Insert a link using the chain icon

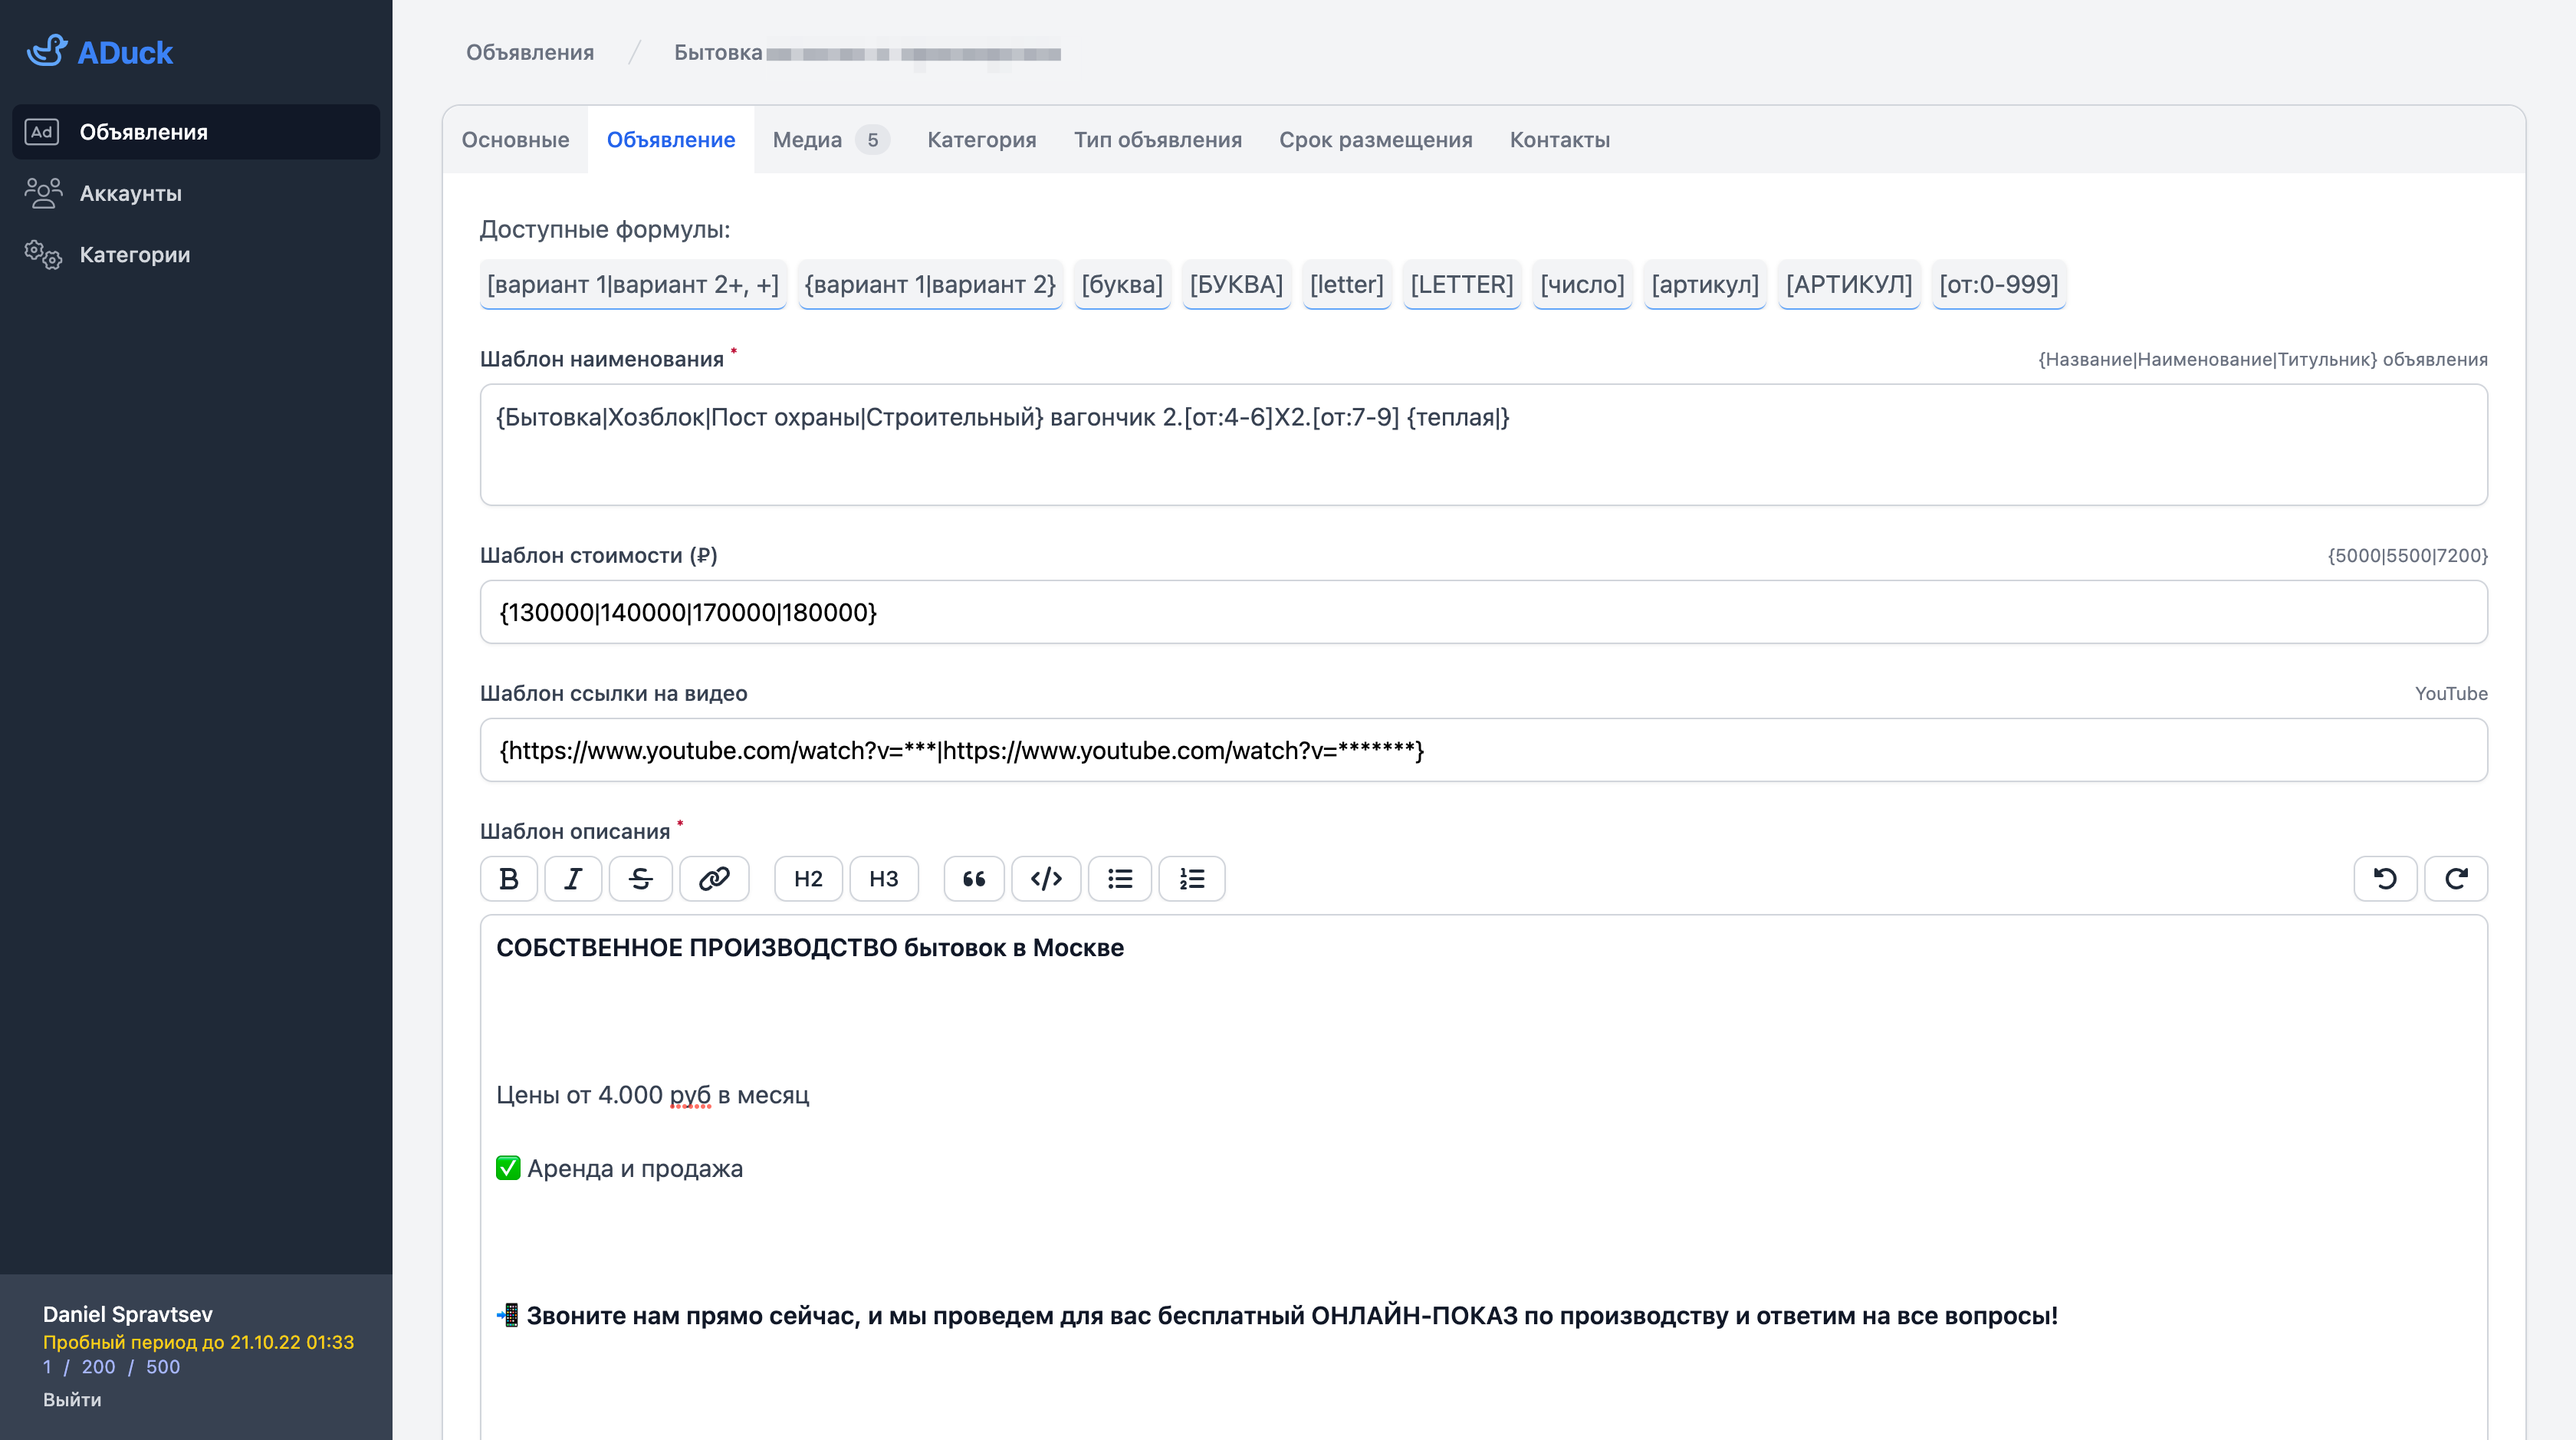click(714, 879)
